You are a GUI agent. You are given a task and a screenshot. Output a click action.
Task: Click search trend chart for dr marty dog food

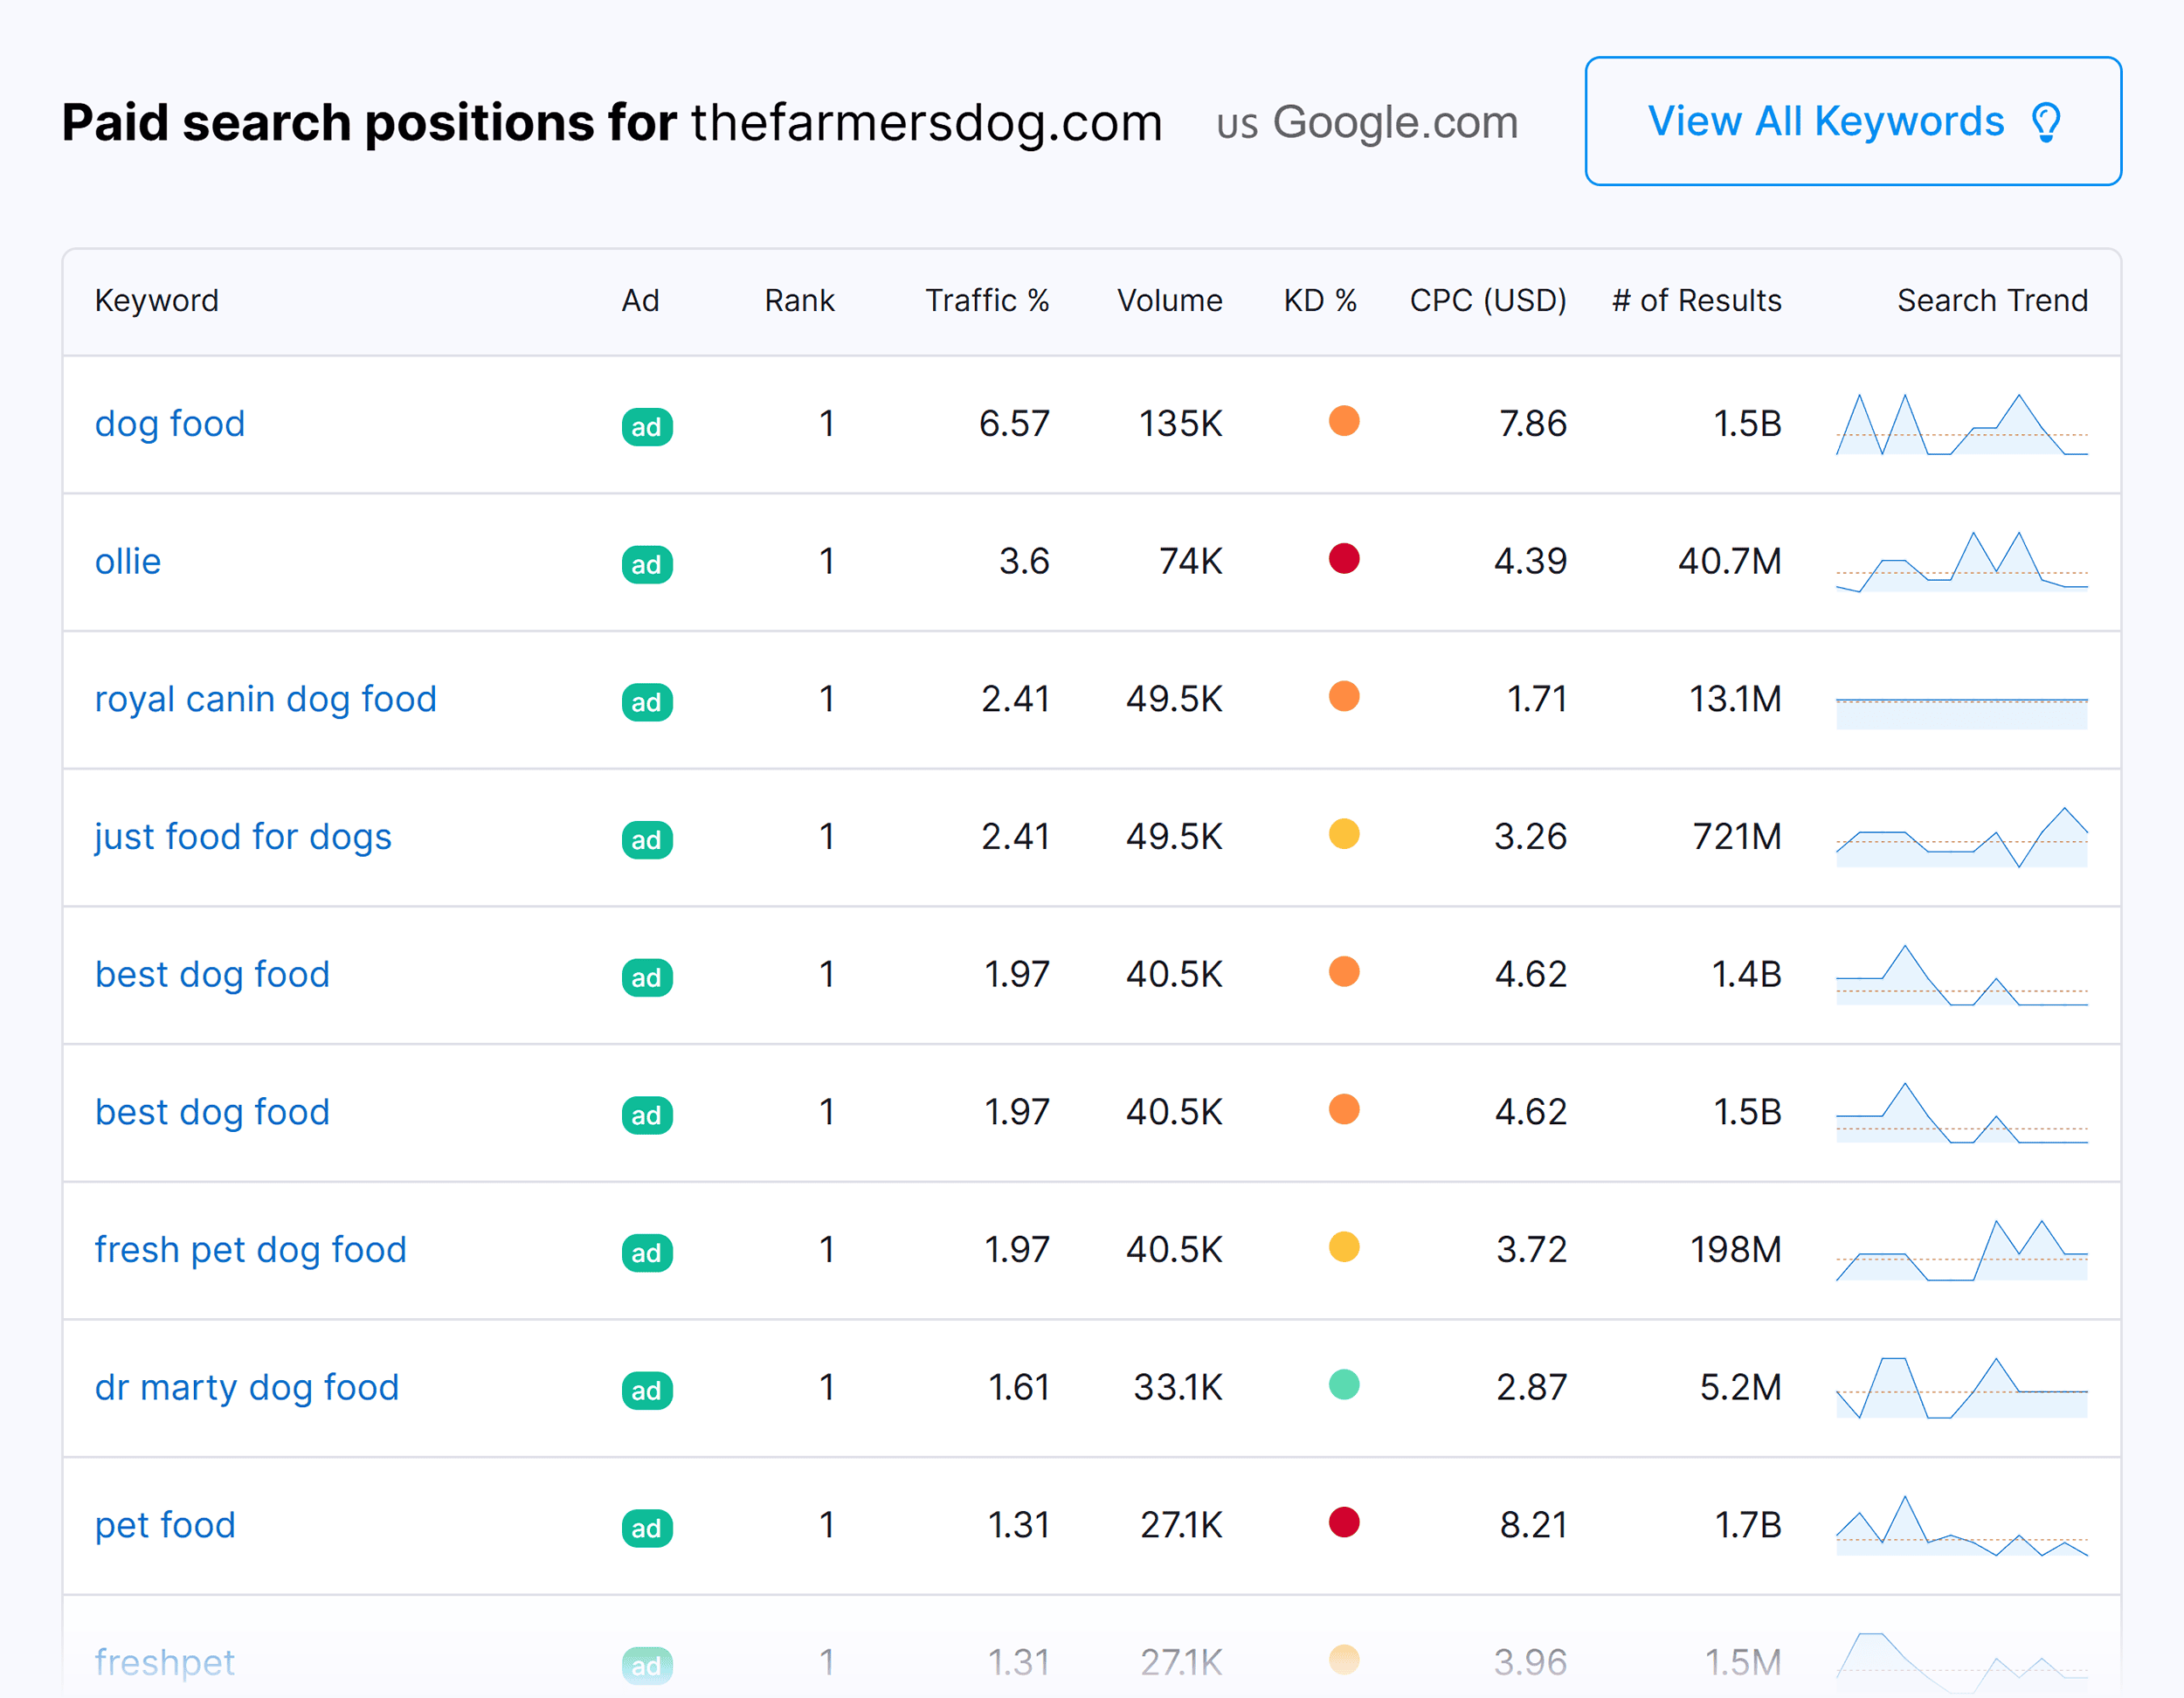[x=1962, y=1388]
